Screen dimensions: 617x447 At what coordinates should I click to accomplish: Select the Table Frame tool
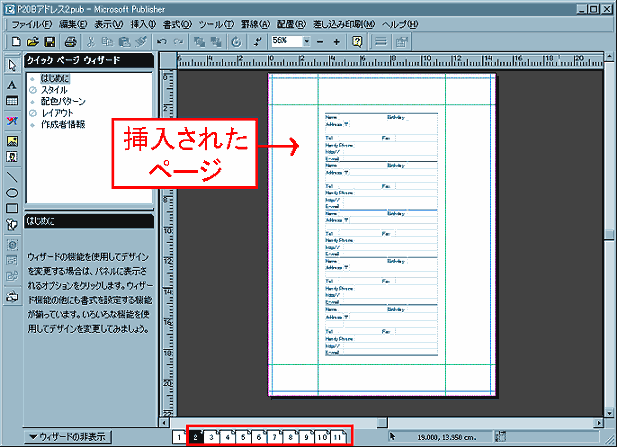tap(12, 102)
